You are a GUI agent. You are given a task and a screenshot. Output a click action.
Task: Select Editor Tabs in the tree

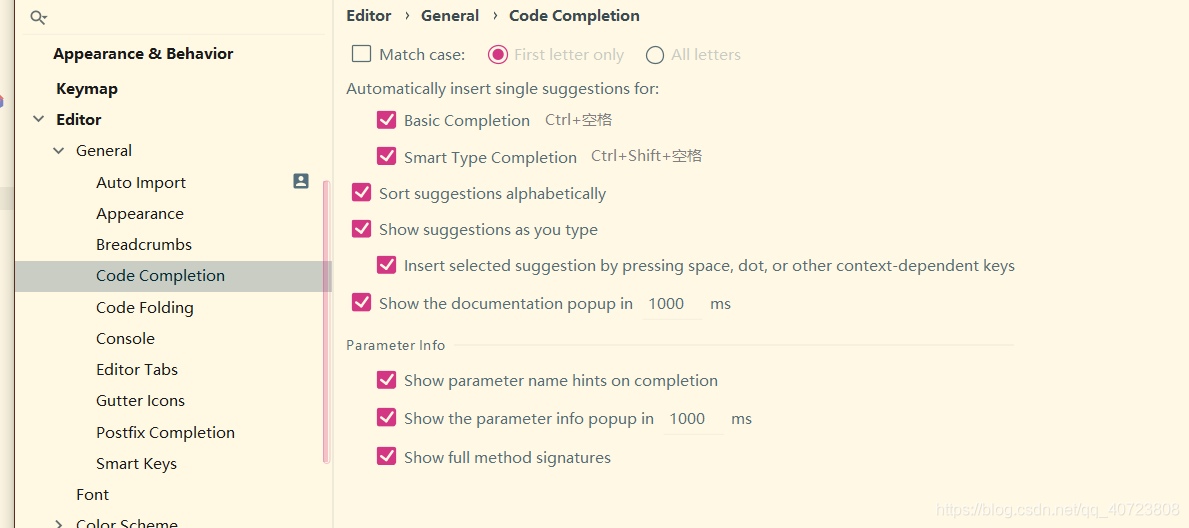point(137,369)
